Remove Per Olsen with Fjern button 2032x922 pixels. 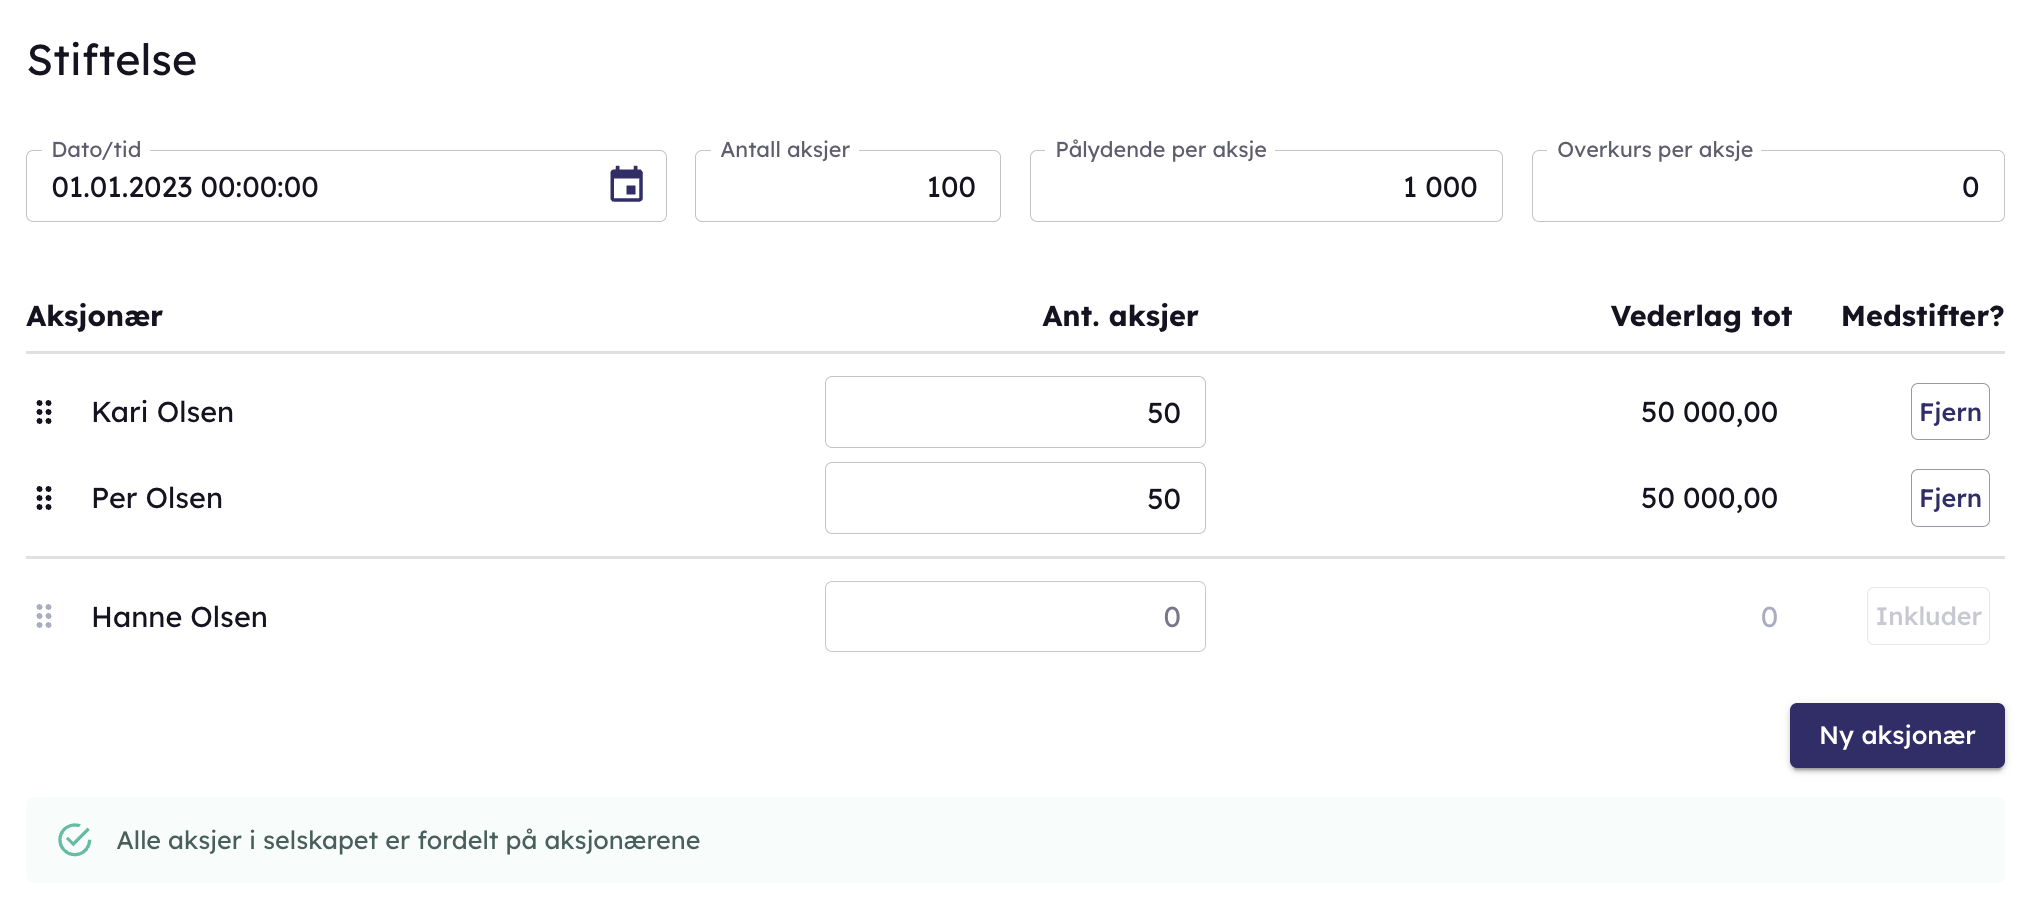[x=1949, y=498]
